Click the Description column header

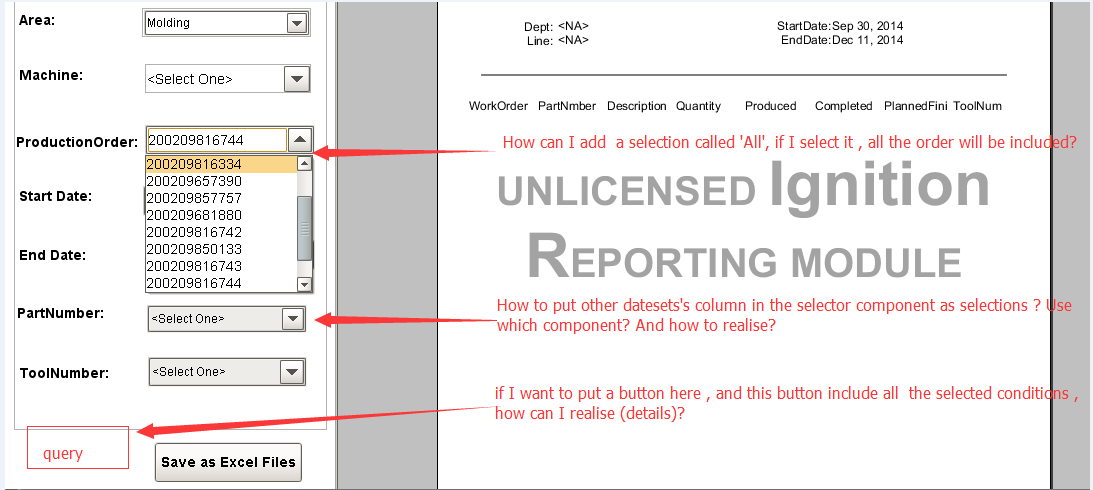(636, 106)
